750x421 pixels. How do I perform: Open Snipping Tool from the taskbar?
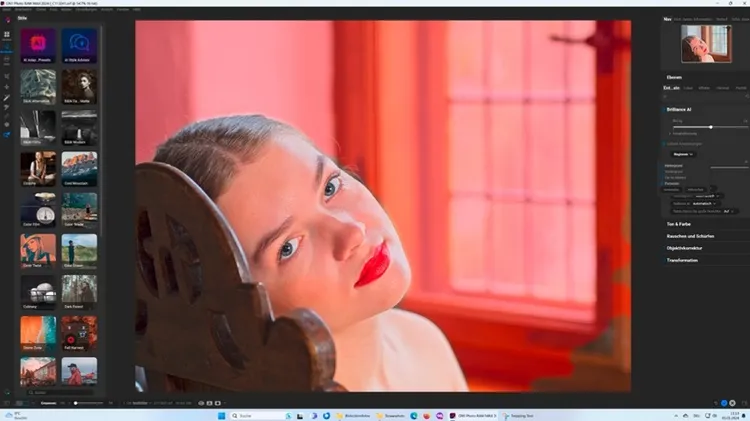point(518,416)
